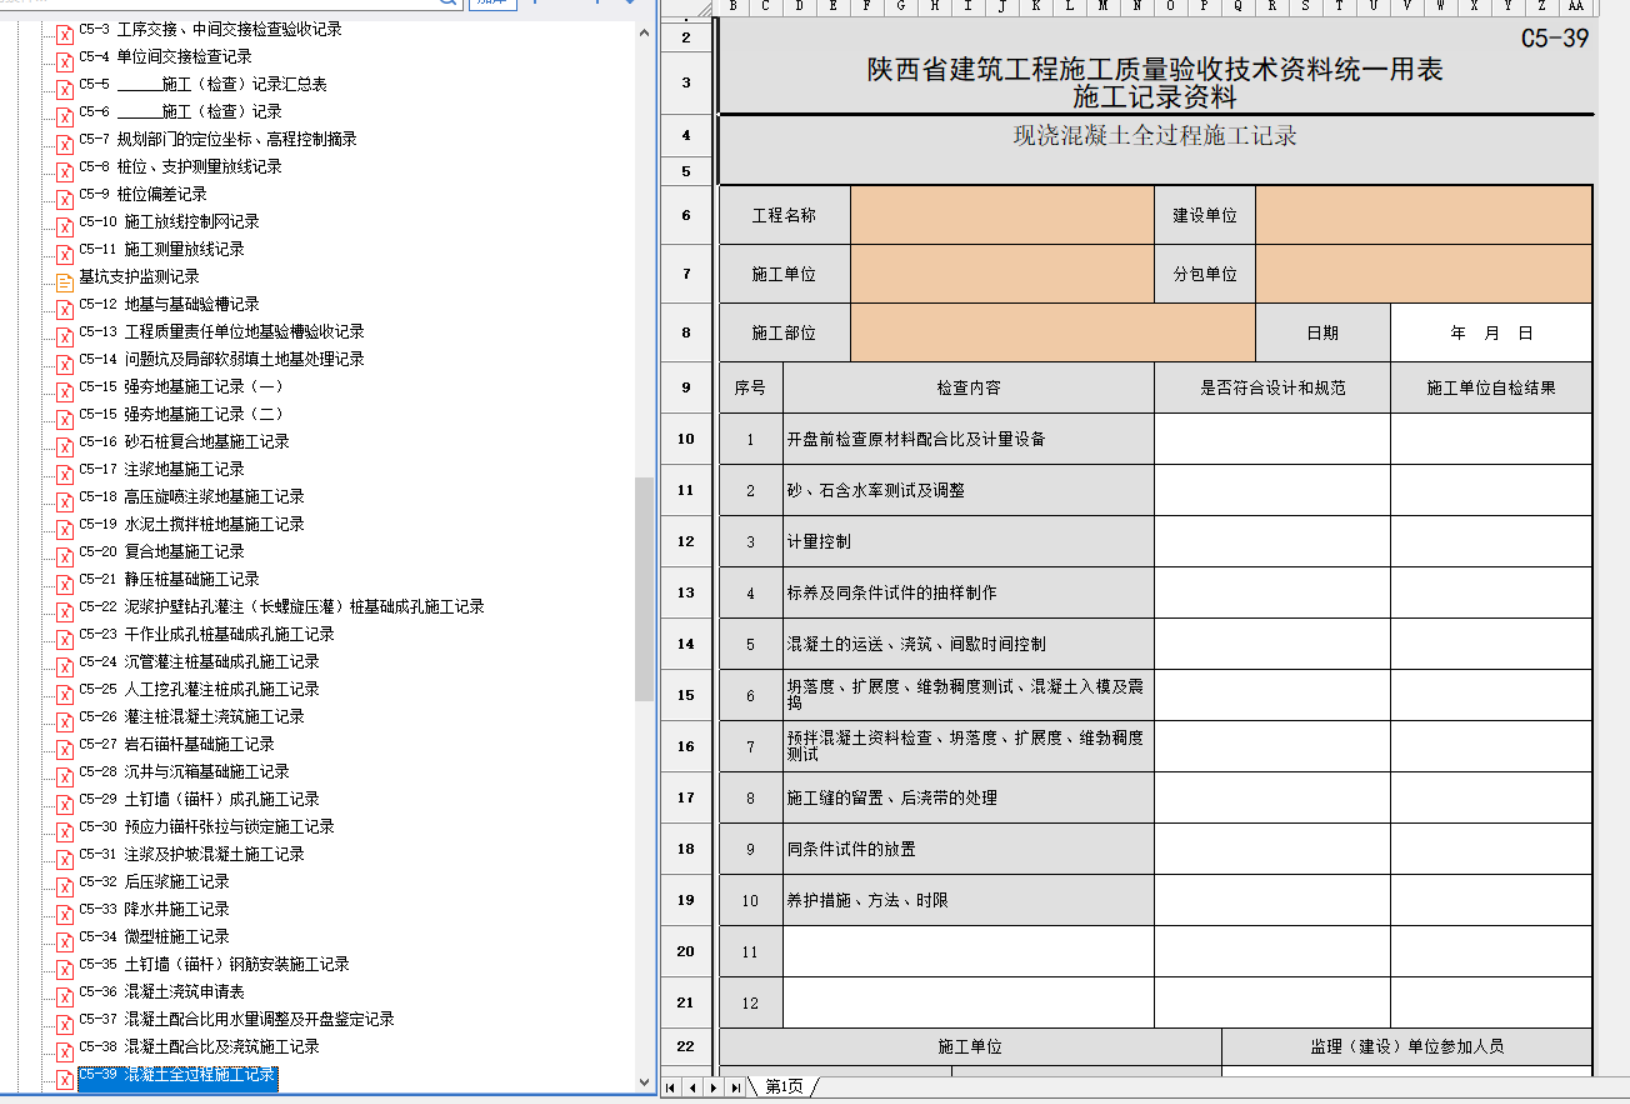
Task: Click the file icon beside C5-23 干作业成孔桩基础成孔施工记录
Action: [x=65, y=639]
